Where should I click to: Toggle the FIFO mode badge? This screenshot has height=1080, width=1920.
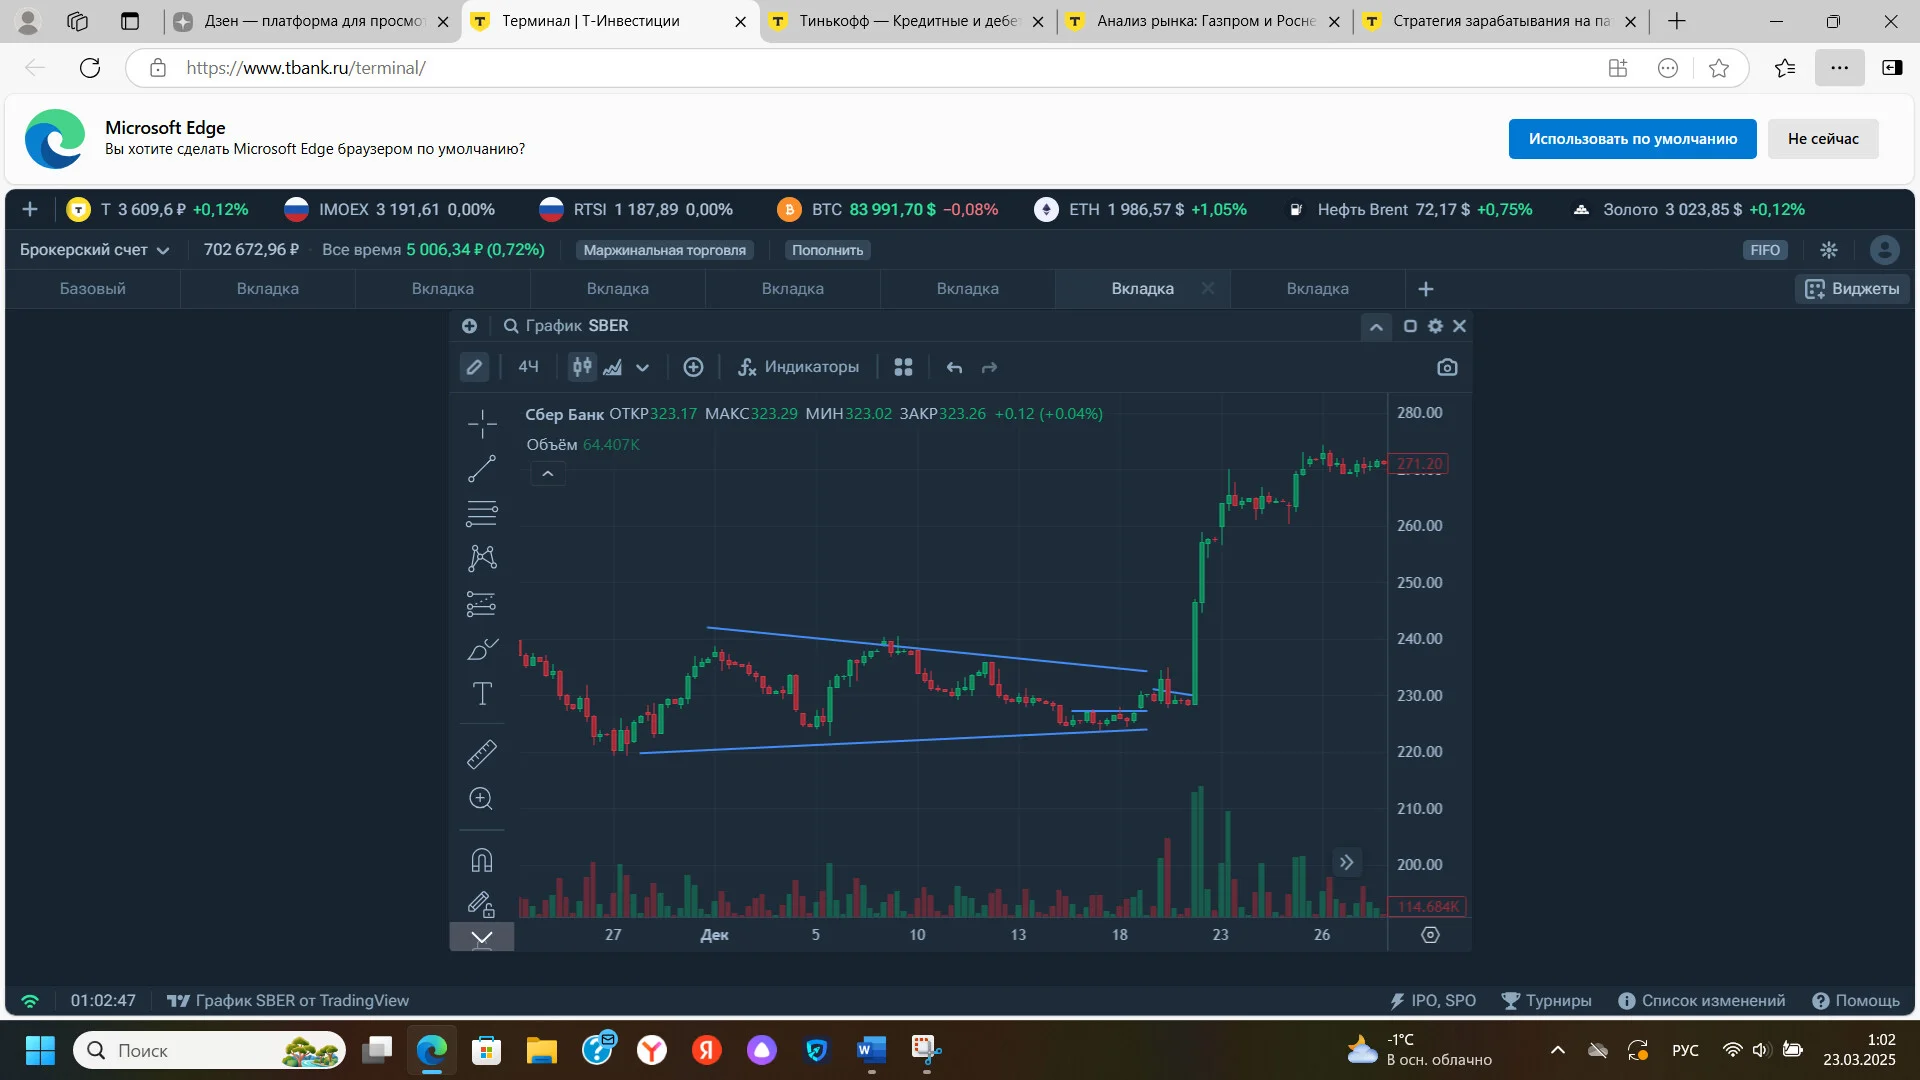pos(1765,250)
